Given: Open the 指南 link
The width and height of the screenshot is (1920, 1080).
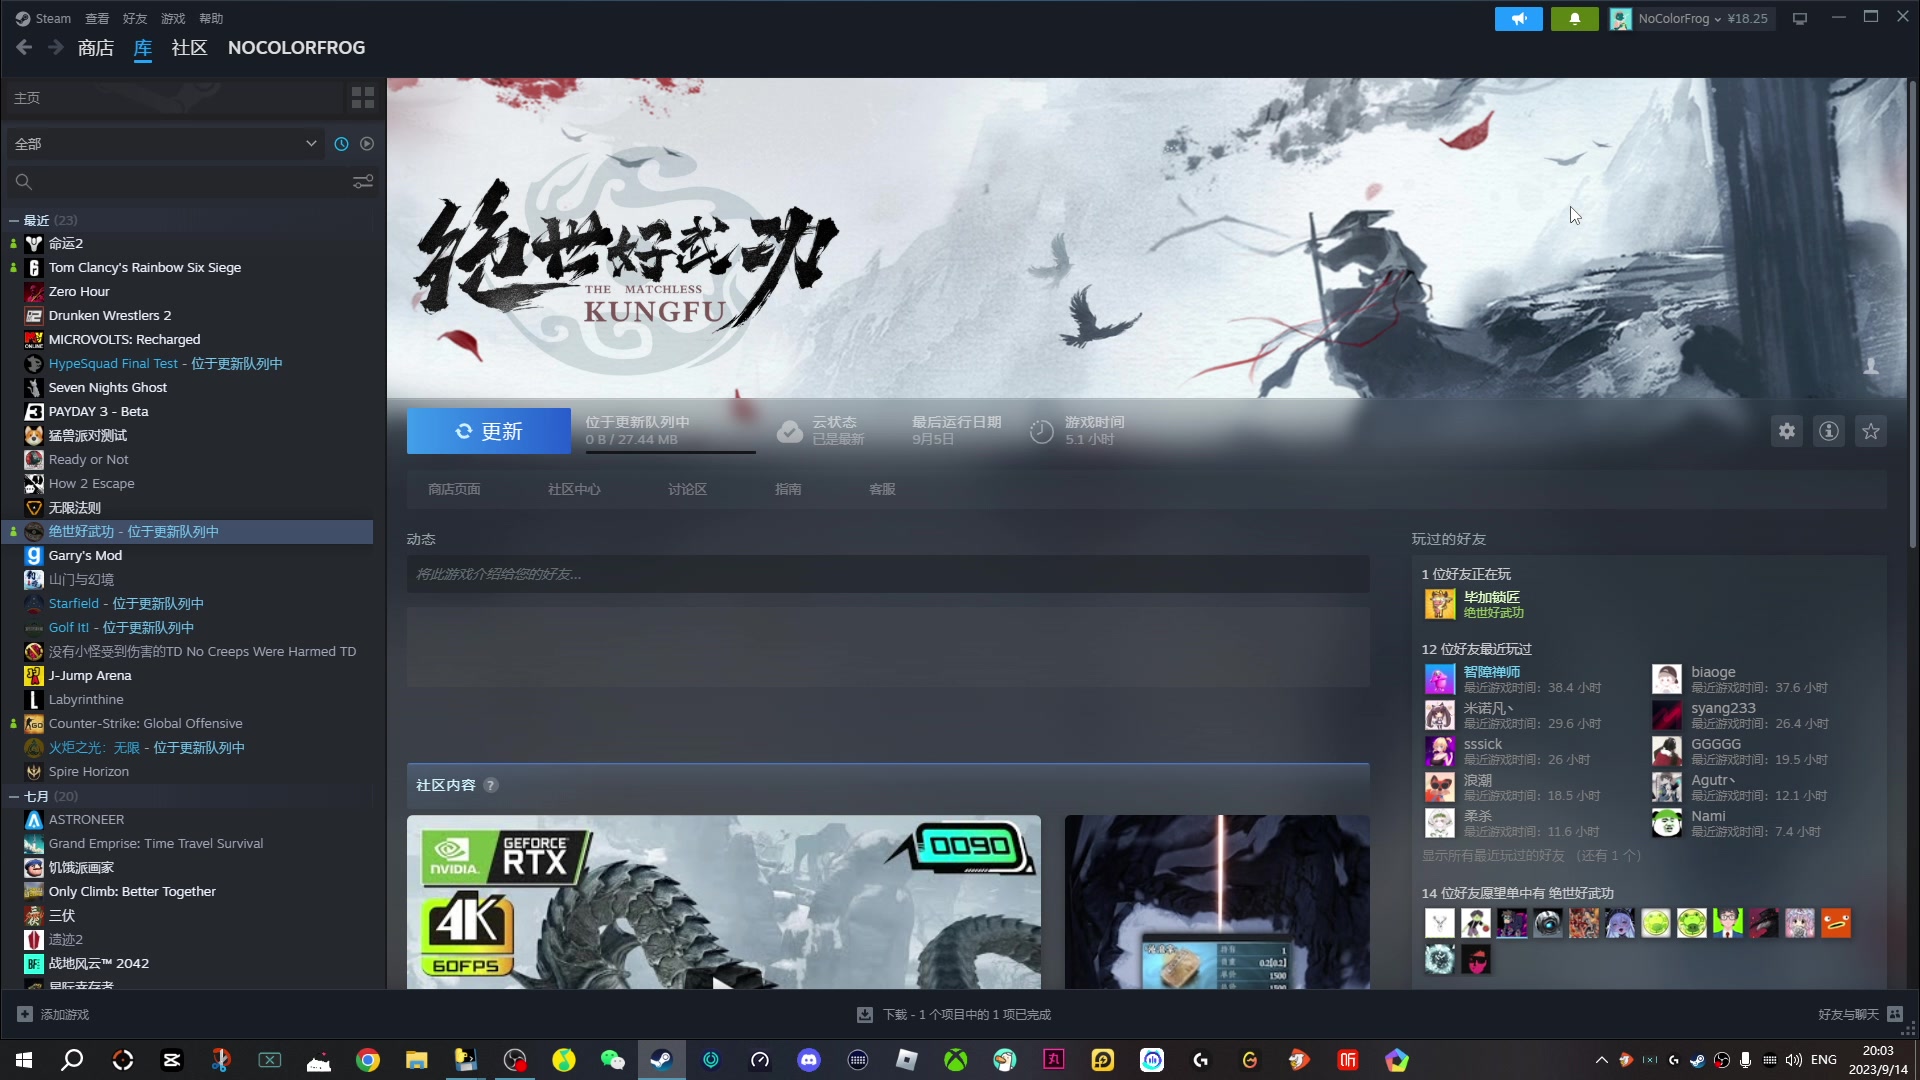Looking at the screenshot, I should pyautogui.click(x=788, y=489).
